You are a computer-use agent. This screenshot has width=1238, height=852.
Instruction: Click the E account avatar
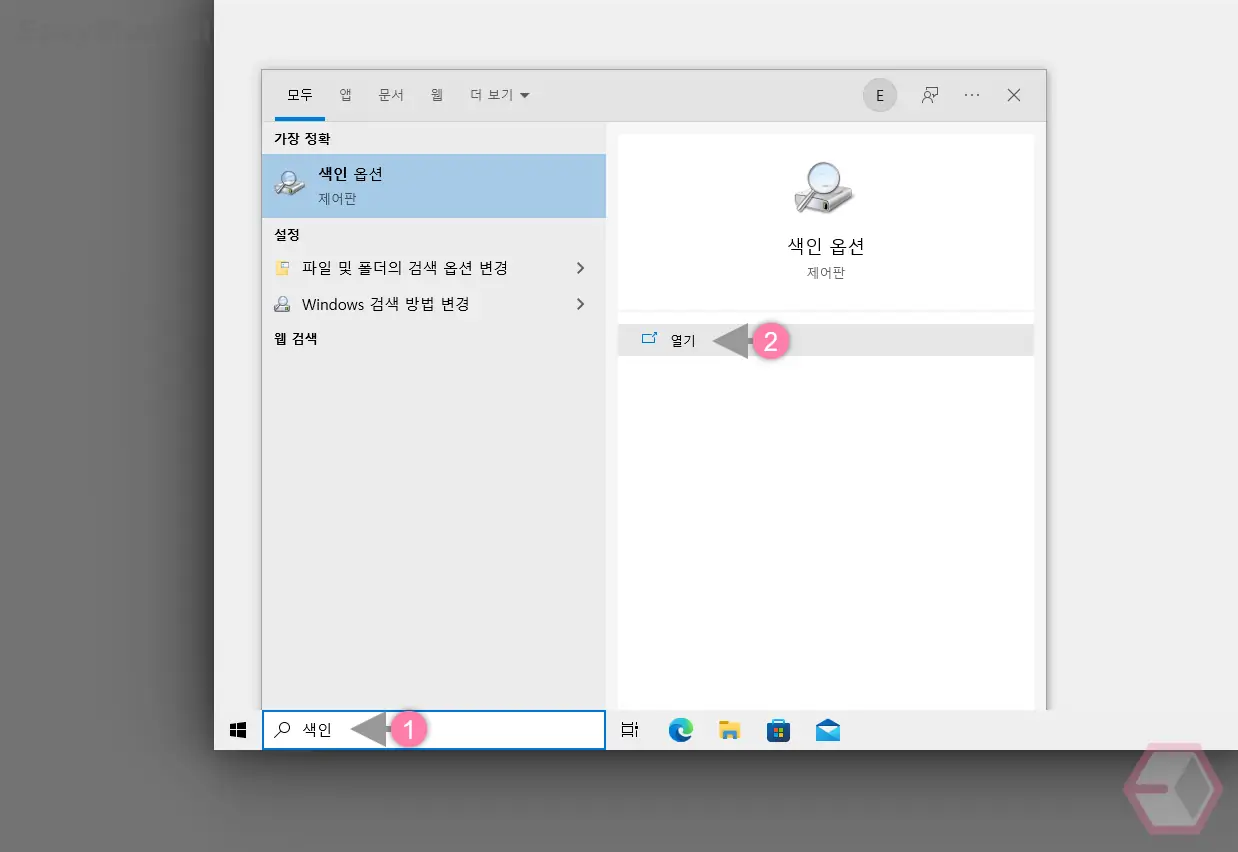(880, 95)
